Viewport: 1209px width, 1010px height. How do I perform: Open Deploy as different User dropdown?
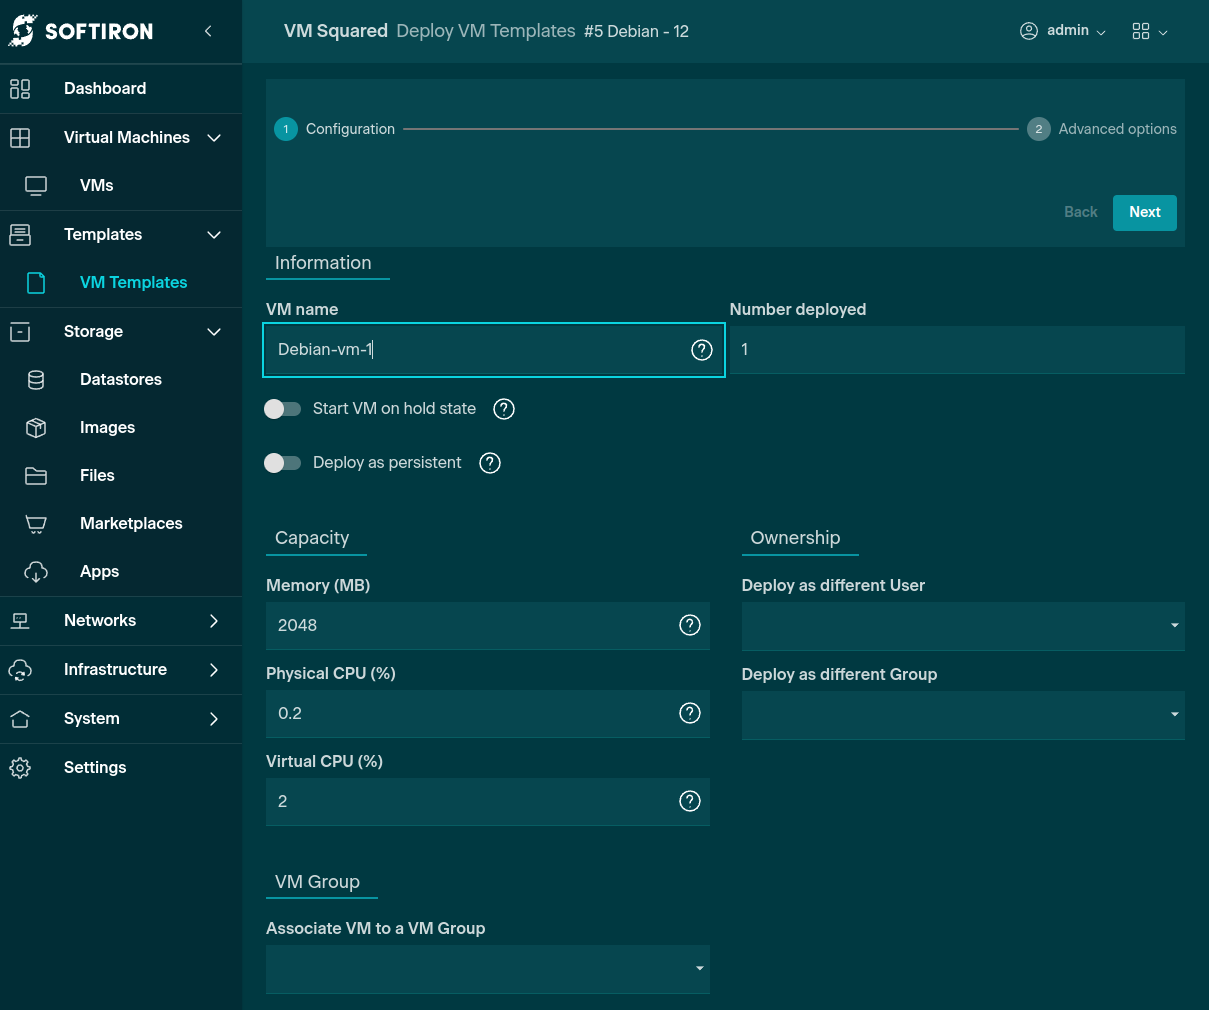point(962,626)
